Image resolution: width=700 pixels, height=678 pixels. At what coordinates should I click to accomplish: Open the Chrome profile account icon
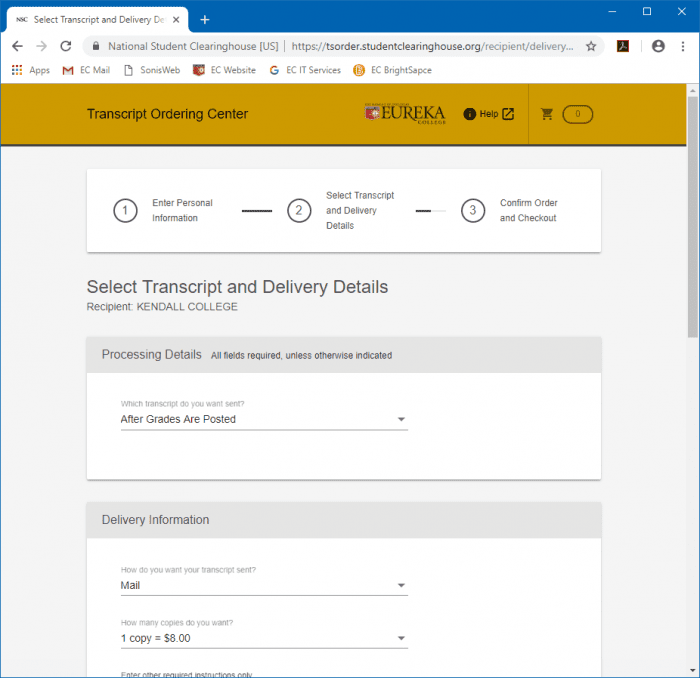tap(658, 46)
